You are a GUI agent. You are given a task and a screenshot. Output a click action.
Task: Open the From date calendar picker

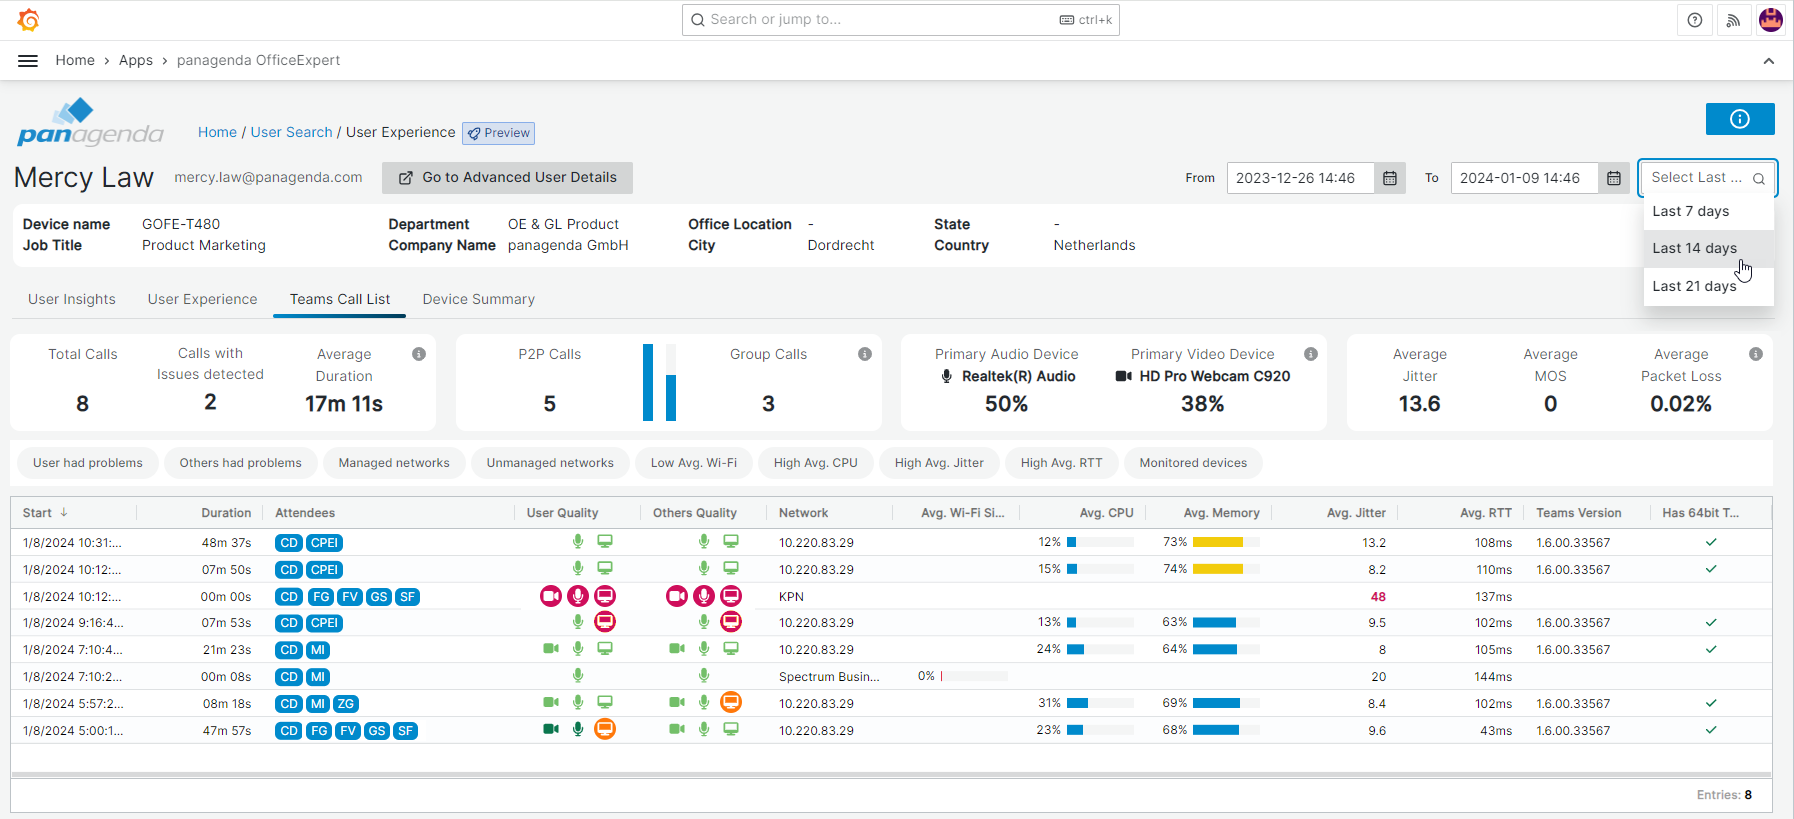pos(1390,178)
